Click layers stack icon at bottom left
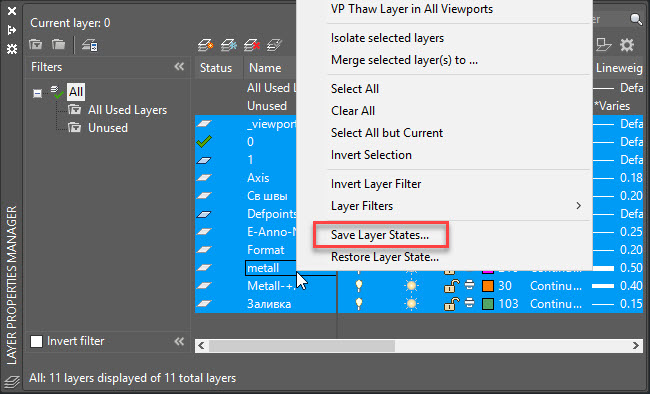This screenshot has height=394, width=650. 12,381
